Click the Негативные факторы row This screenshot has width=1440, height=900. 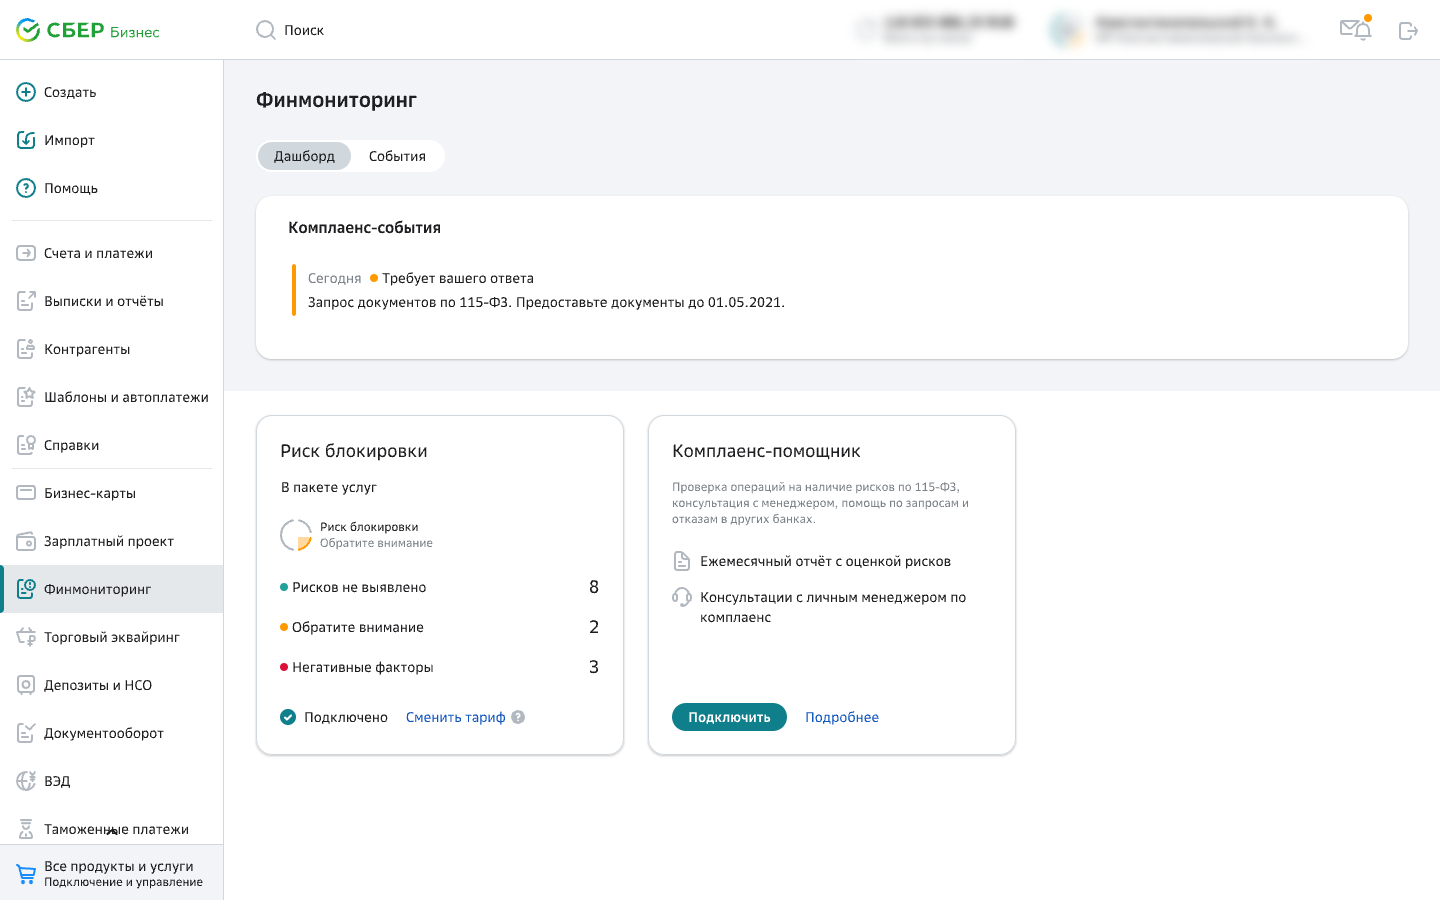[x=439, y=667]
